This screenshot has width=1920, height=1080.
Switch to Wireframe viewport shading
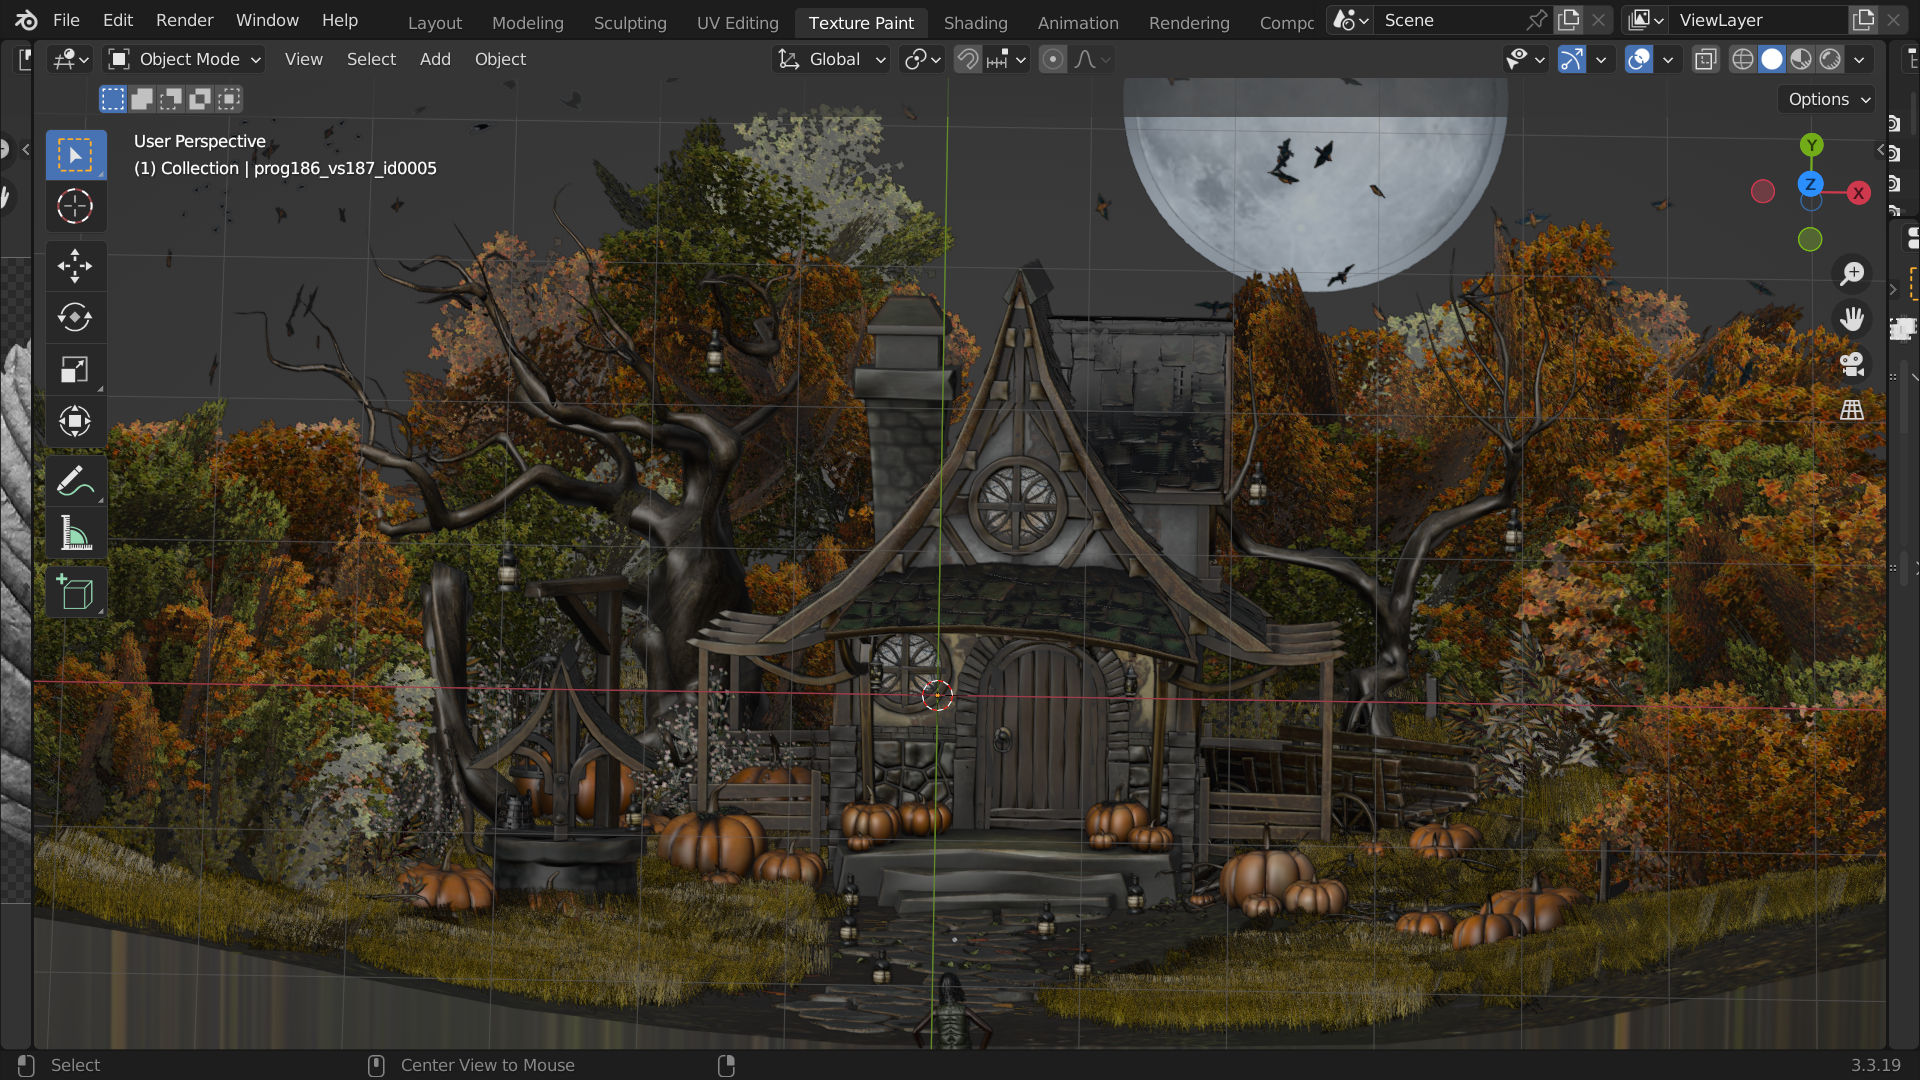(1742, 60)
